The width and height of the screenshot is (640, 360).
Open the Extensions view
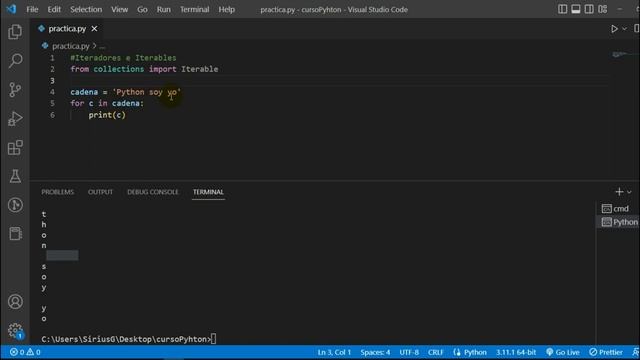(x=15, y=148)
